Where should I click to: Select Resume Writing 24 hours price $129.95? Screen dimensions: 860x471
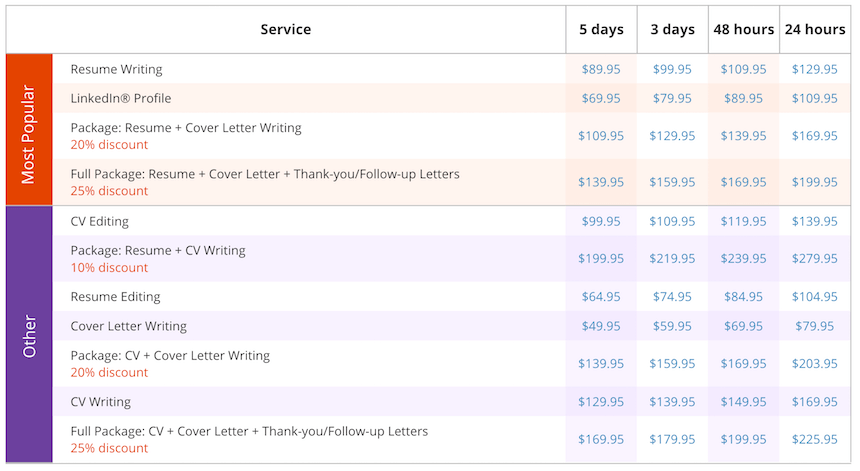click(814, 69)
